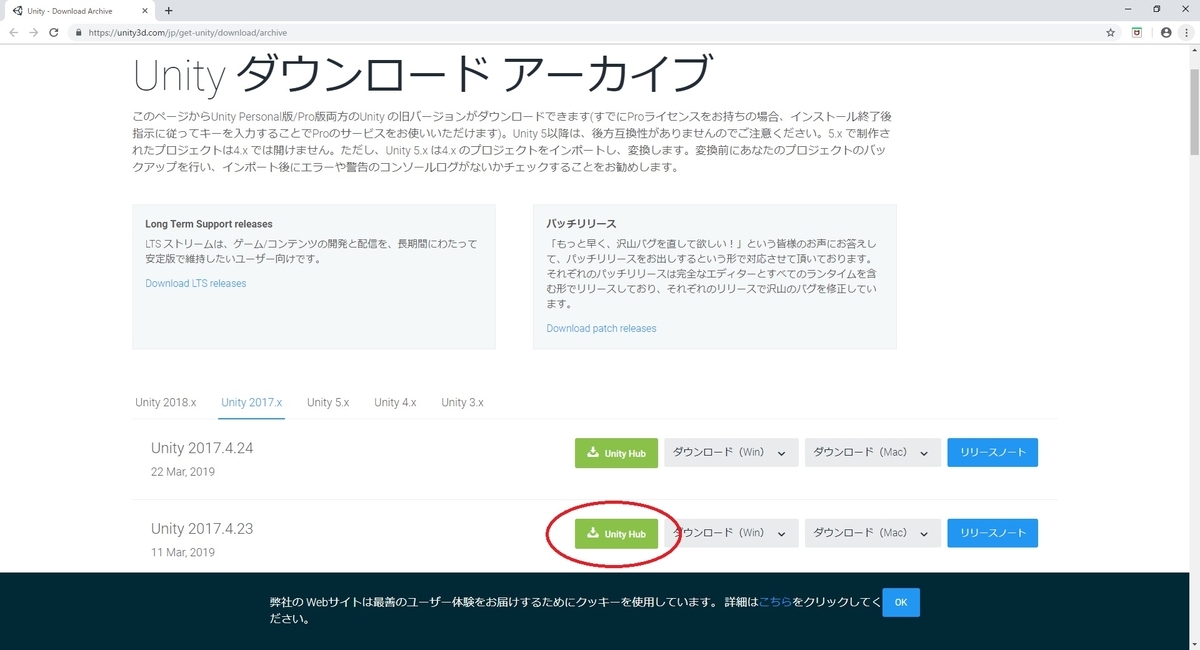This screenshot has height=650, width=1200.
Task: Click Unity Hub button for Unity 2017.4.24
Action: tap(616, 453)
